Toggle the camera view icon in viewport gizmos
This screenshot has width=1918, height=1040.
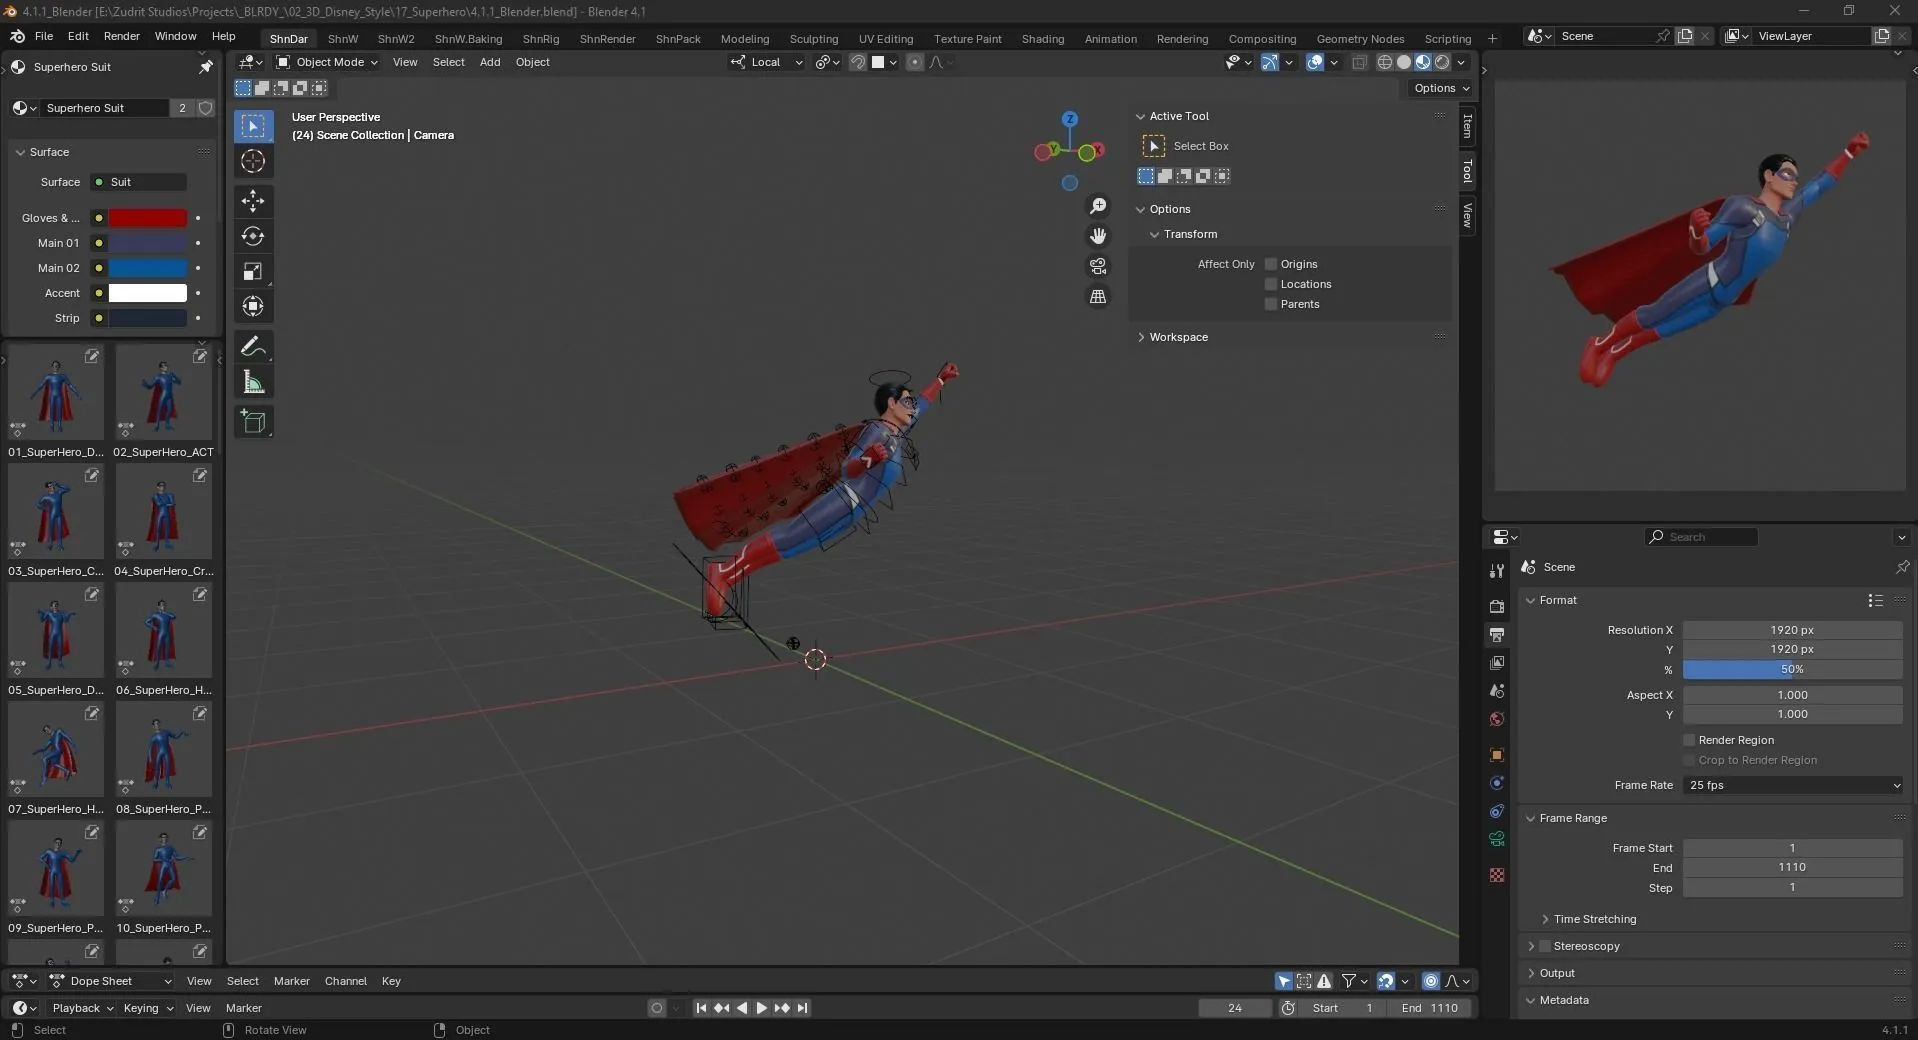[1098, 265]
